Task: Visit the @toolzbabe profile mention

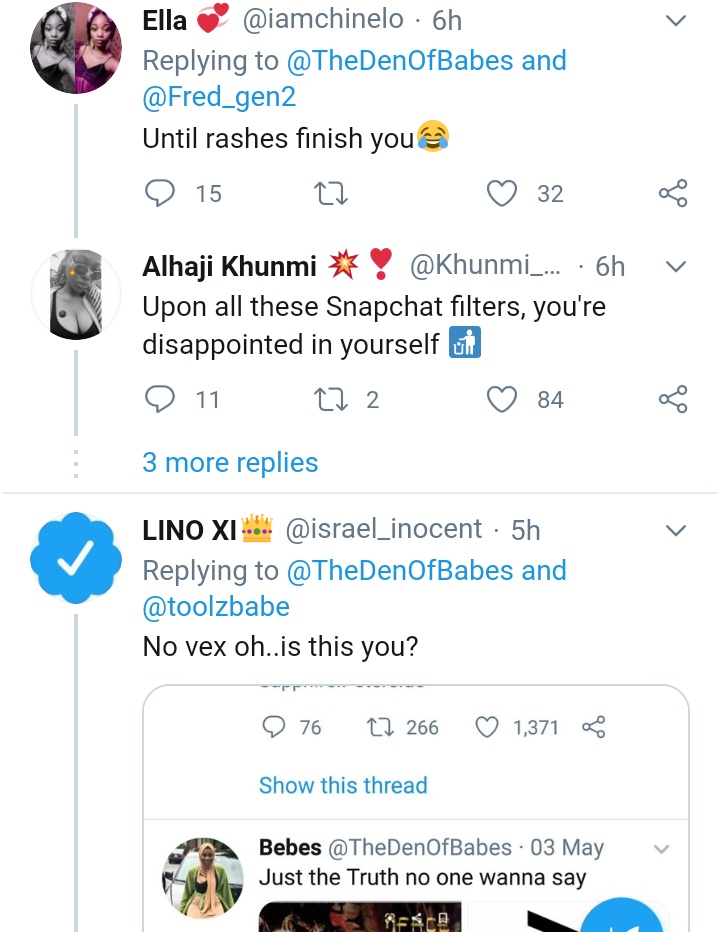Action: (x=216, y=608)
